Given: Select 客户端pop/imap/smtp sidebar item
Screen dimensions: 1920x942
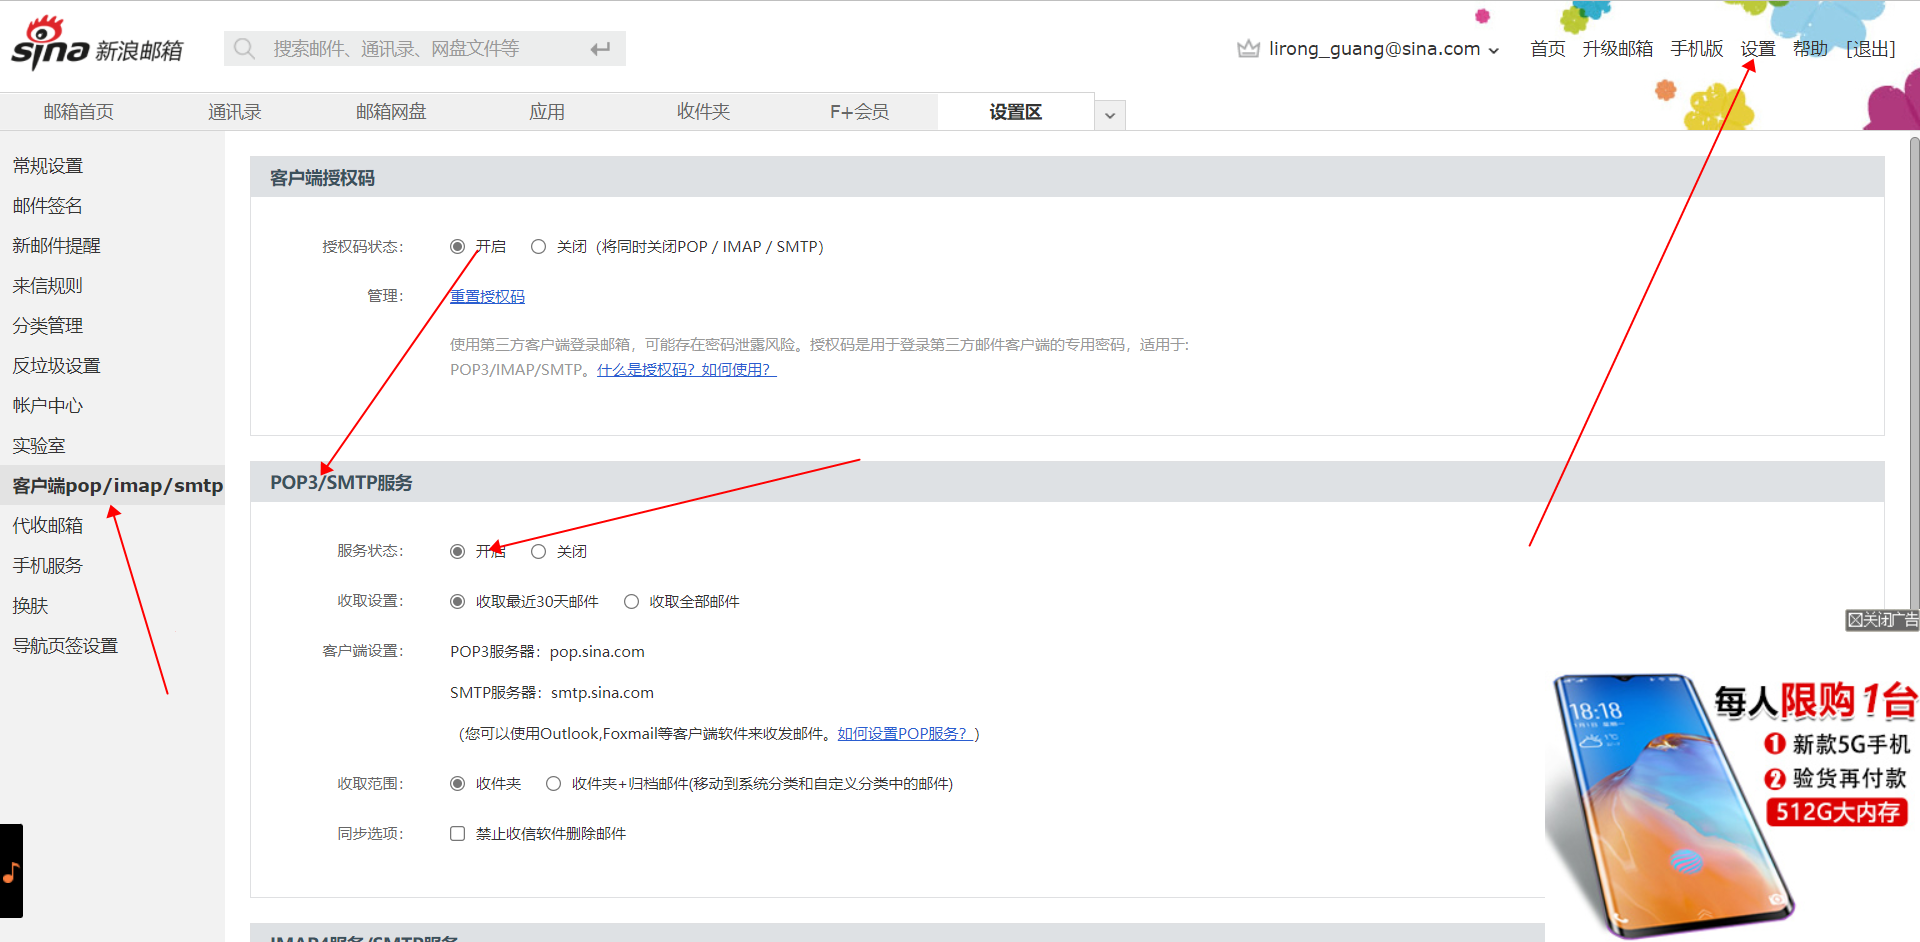Looking at the screenshot, I should click(112, 485).
